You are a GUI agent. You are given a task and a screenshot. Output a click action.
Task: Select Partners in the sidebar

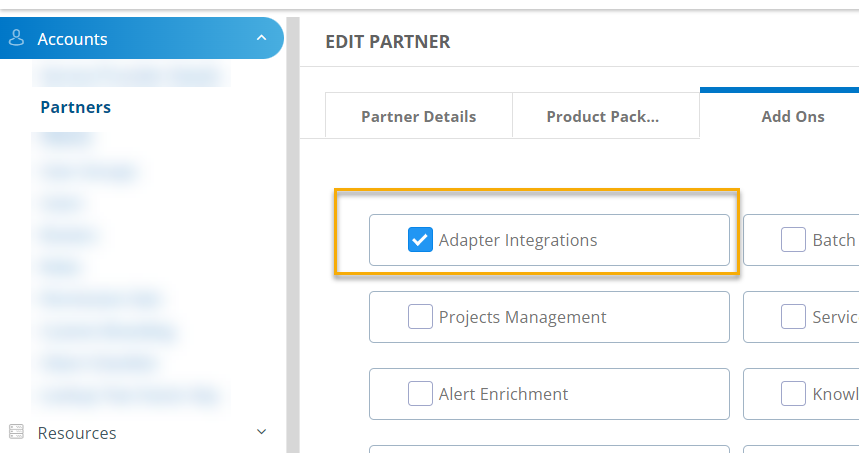[x=76, y=107]
